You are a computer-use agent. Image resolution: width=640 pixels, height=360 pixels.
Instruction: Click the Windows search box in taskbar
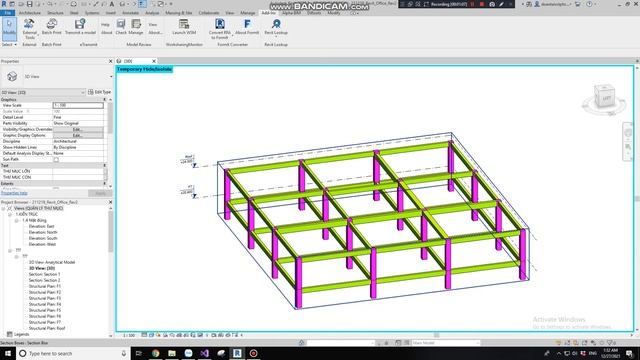[x=73, y=353]
